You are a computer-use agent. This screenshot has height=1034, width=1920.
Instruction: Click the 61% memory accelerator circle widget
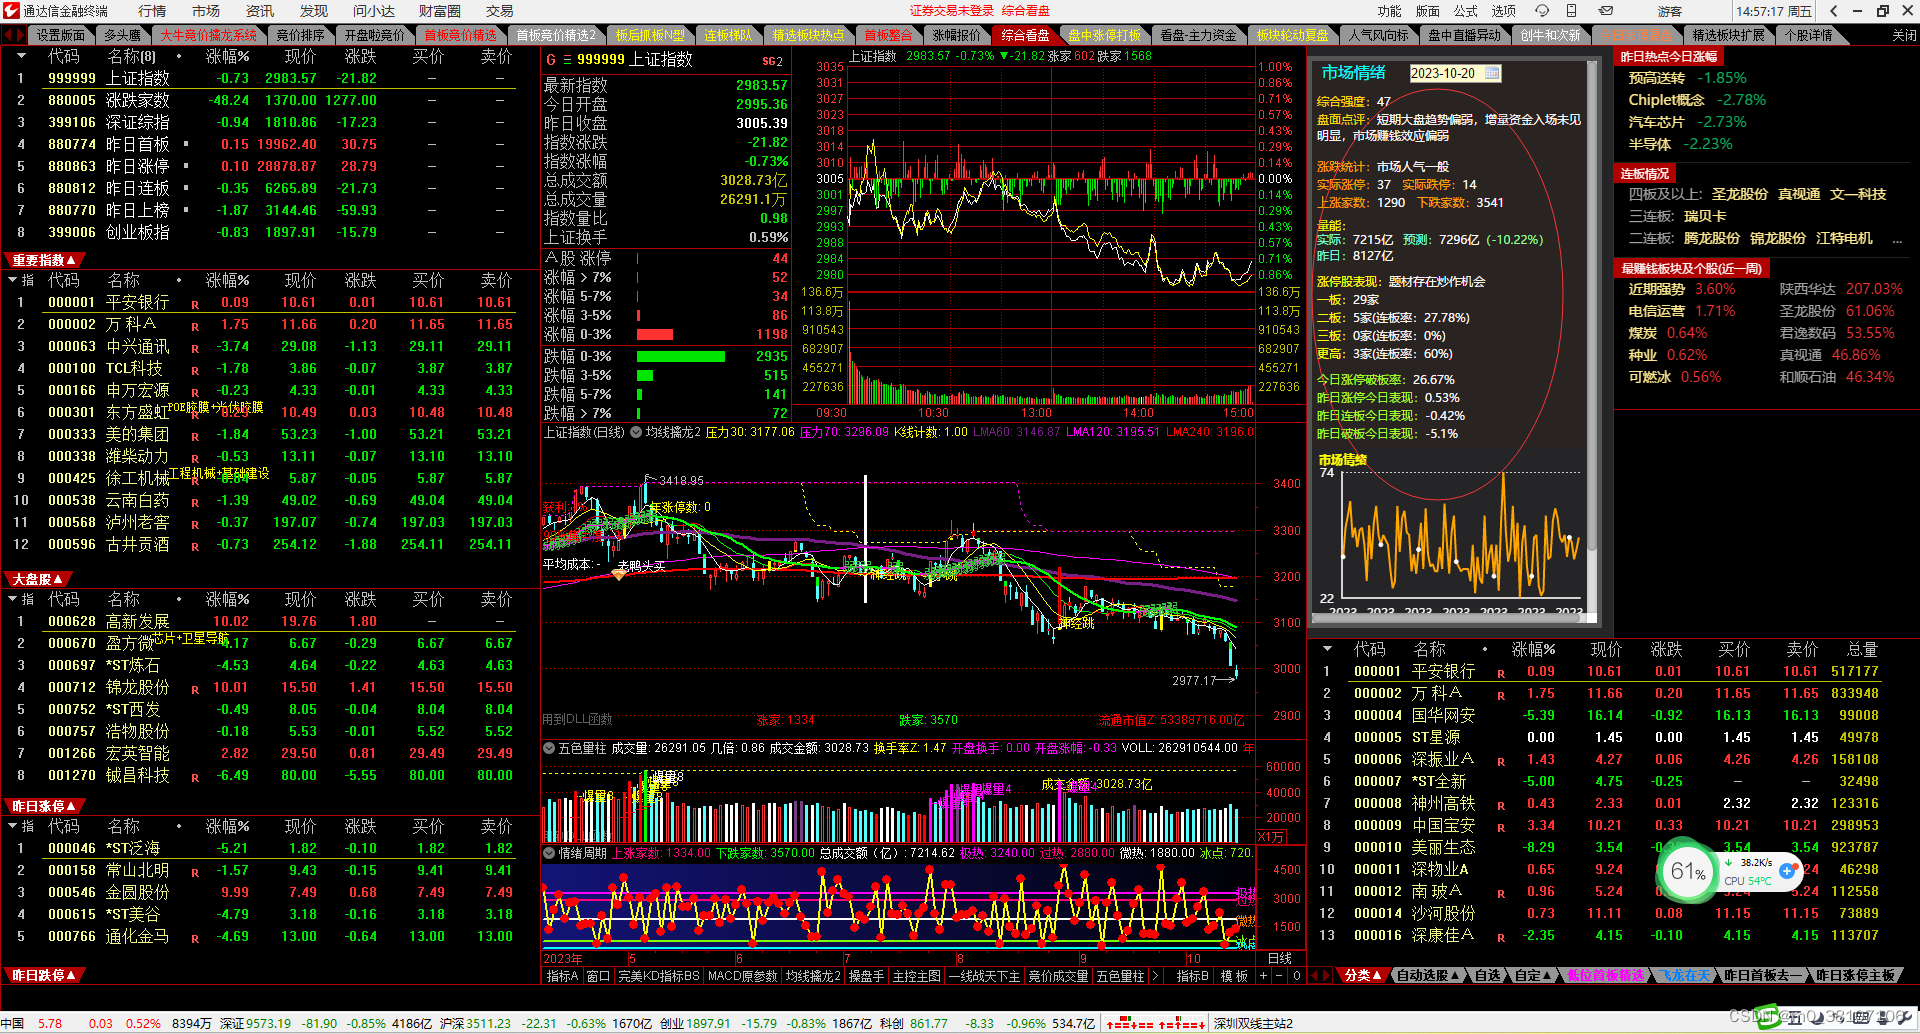1688,871
